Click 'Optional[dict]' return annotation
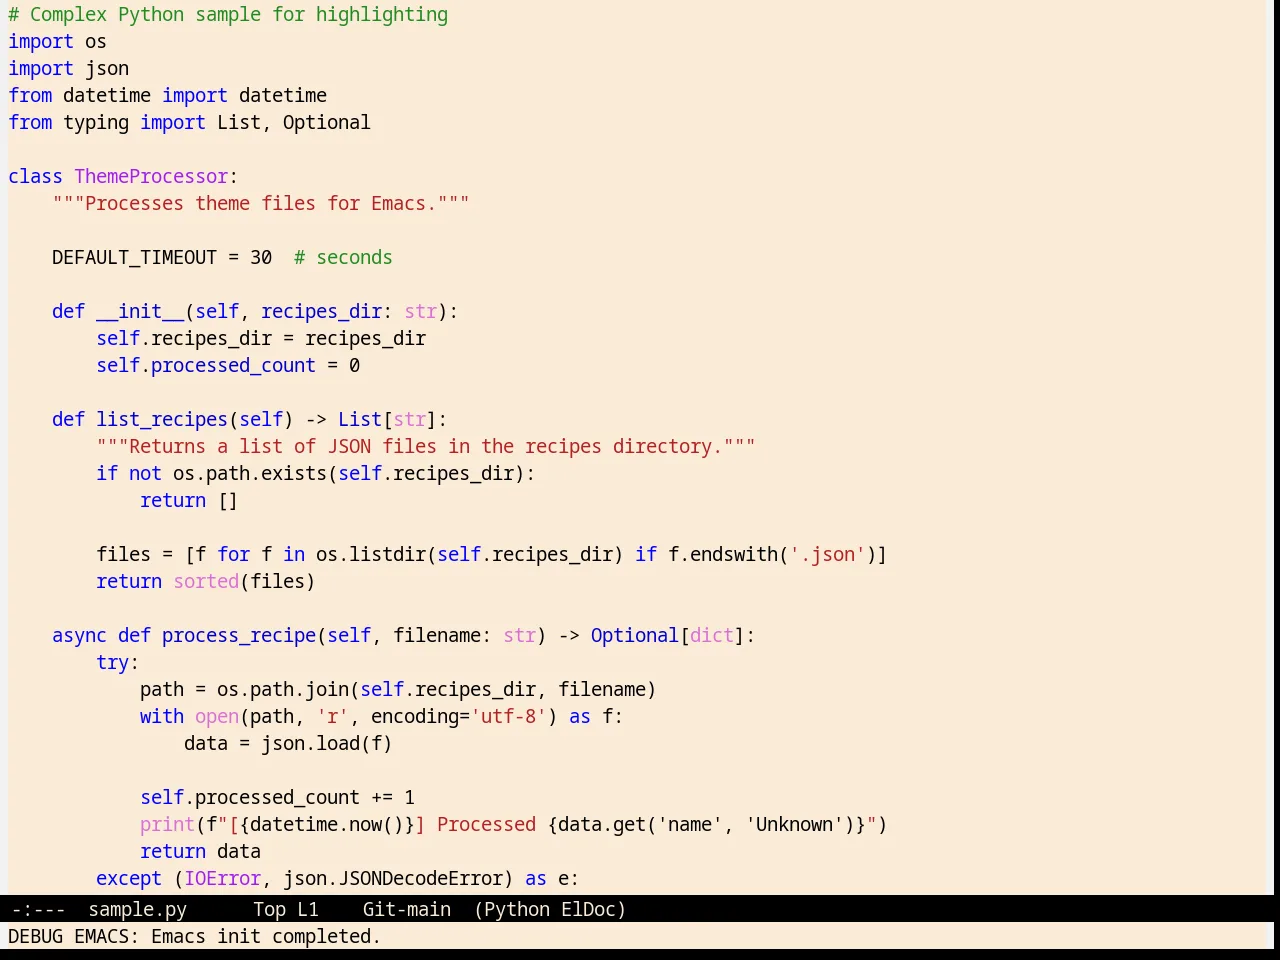This screenshot has height=960, width=1280. coord(668,635)
